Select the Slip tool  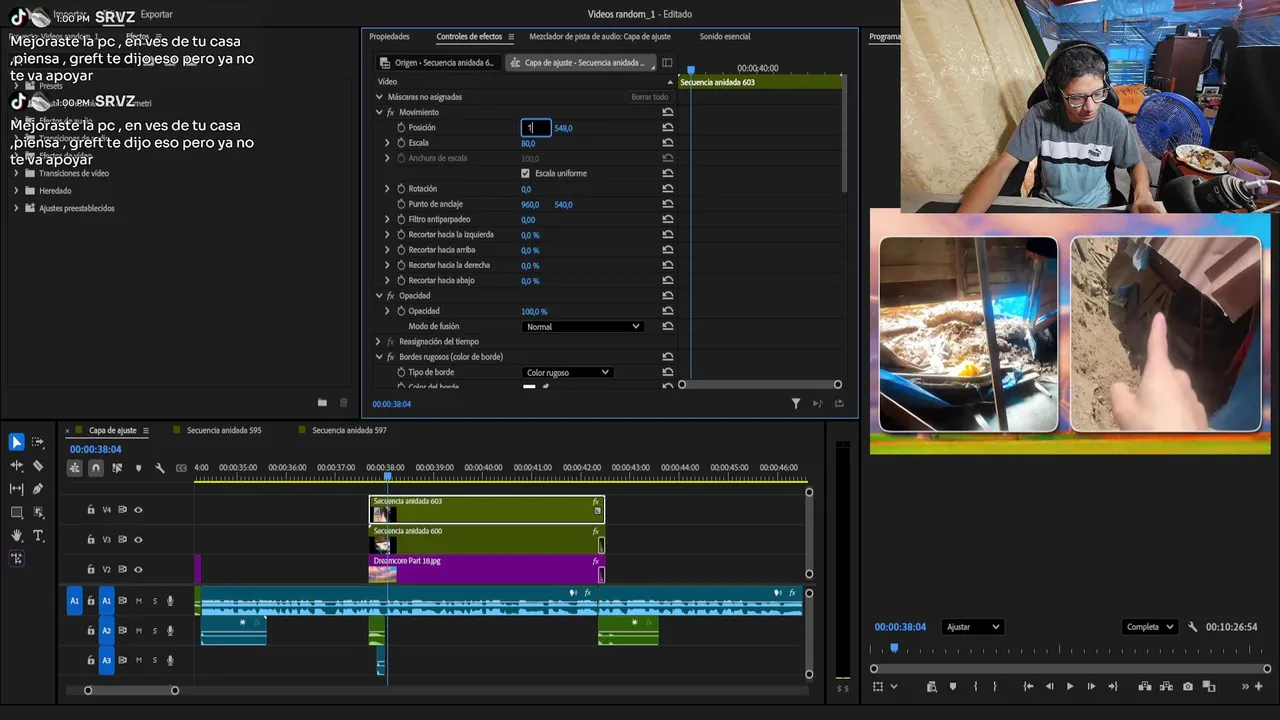[x=16, y=489]
